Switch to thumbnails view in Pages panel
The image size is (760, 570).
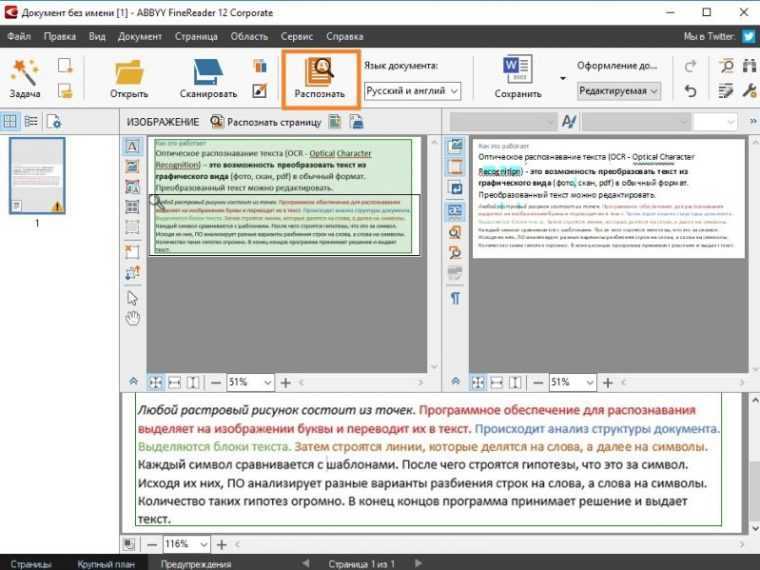(x=10, y=121)
